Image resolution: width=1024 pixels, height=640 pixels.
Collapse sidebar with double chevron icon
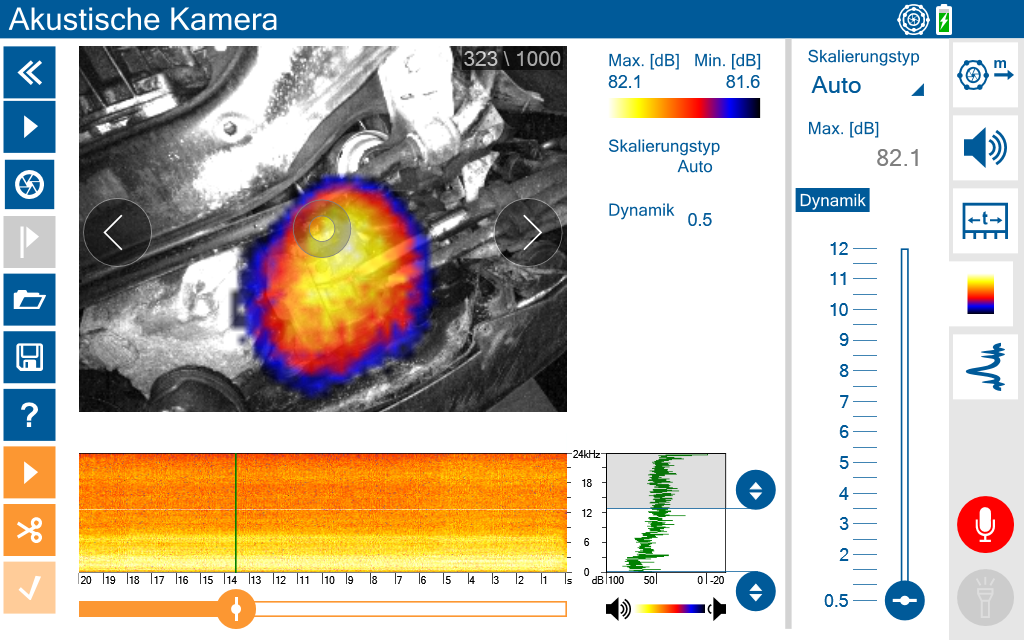[x=29, y=72]
